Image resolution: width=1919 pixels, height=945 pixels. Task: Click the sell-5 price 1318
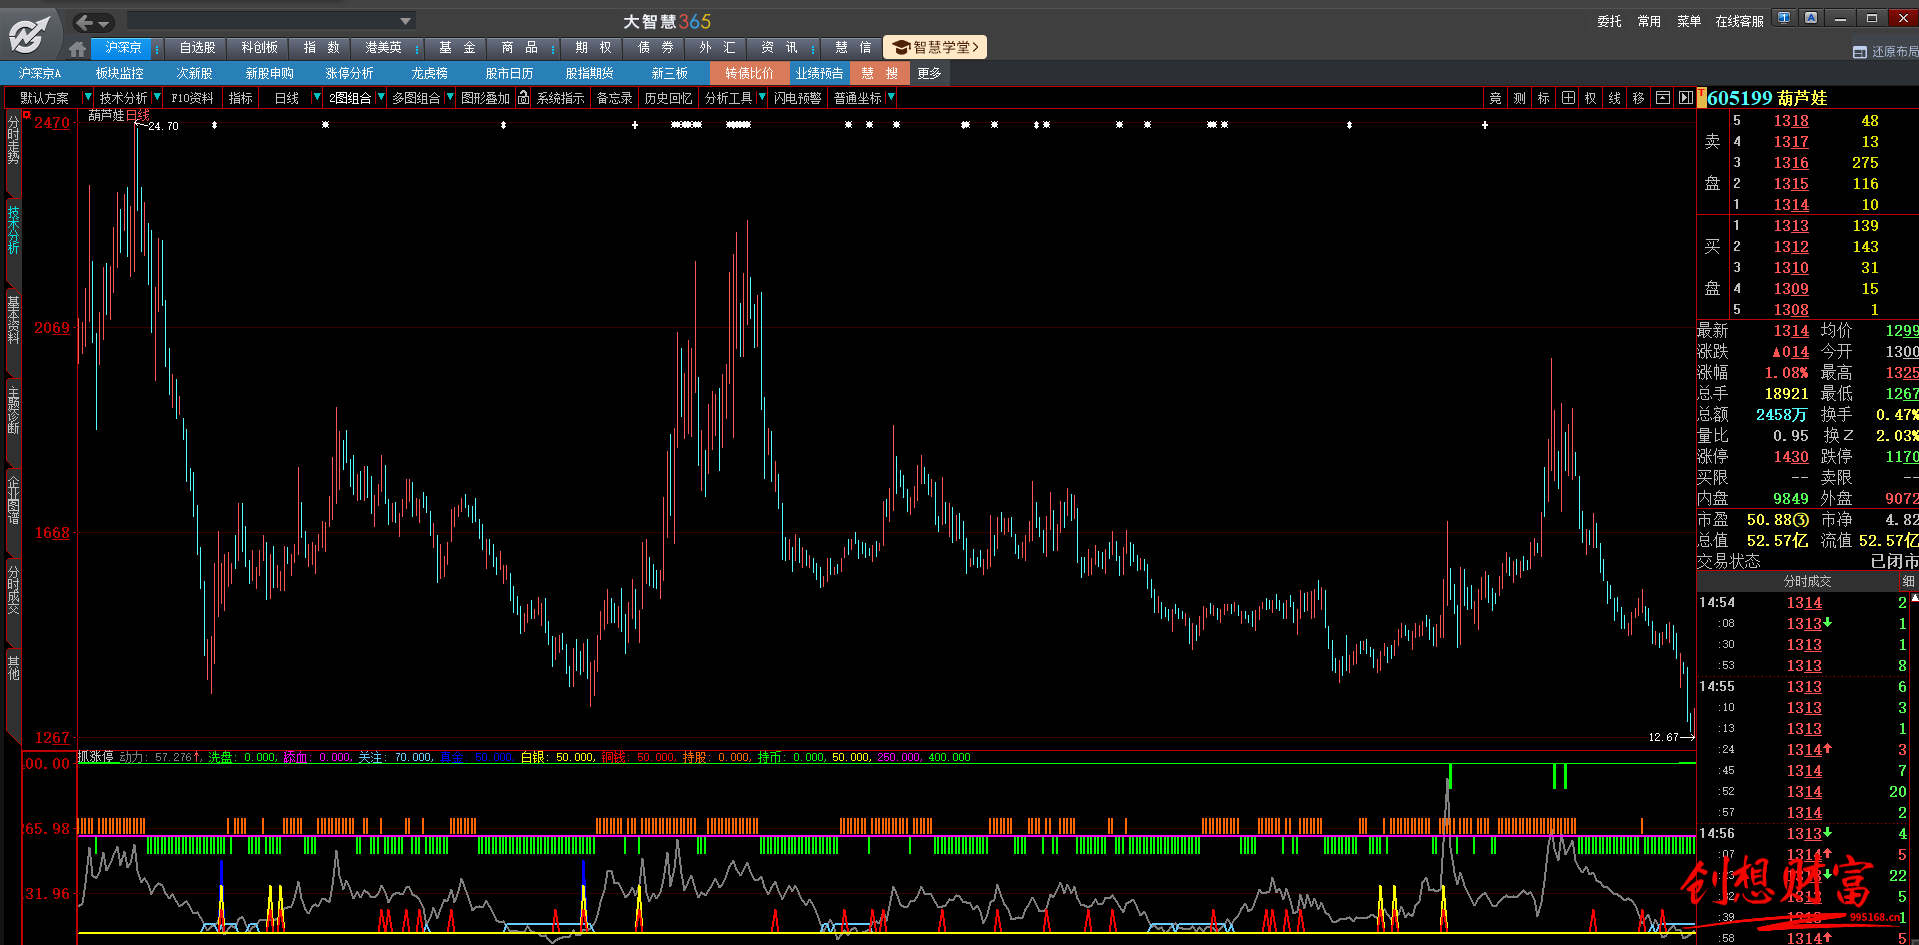(x=1791, y=121)
